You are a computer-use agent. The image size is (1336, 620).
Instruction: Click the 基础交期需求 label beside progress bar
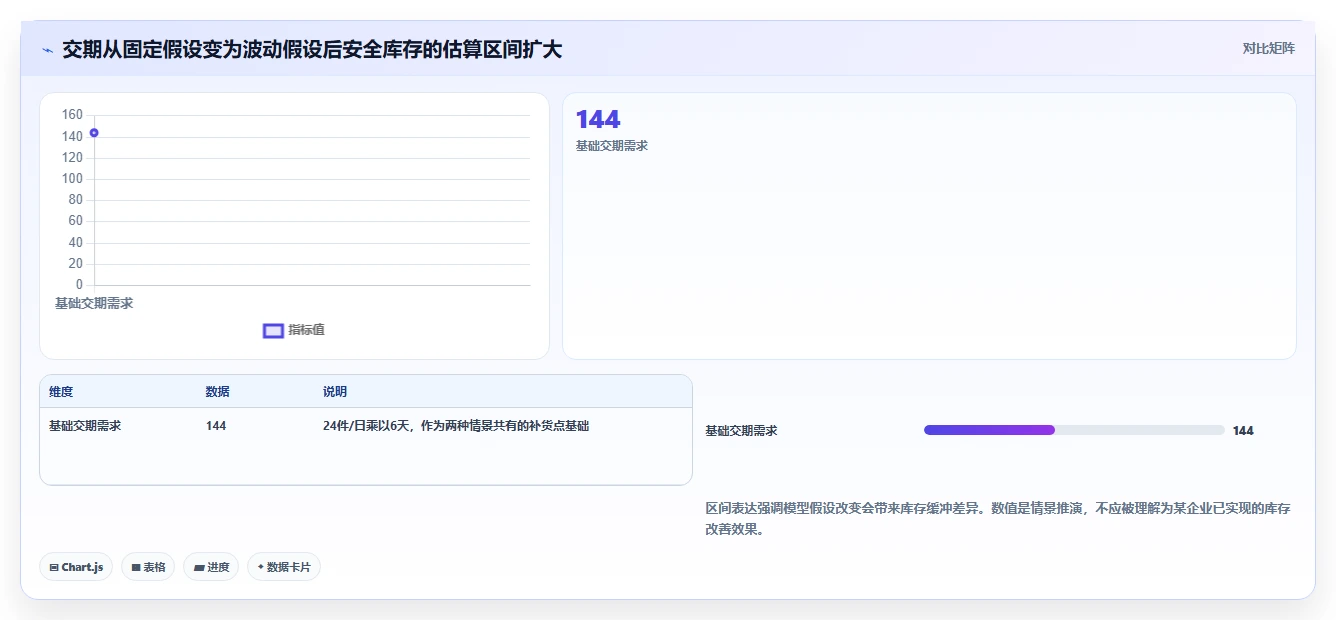(x=741, y=431)
